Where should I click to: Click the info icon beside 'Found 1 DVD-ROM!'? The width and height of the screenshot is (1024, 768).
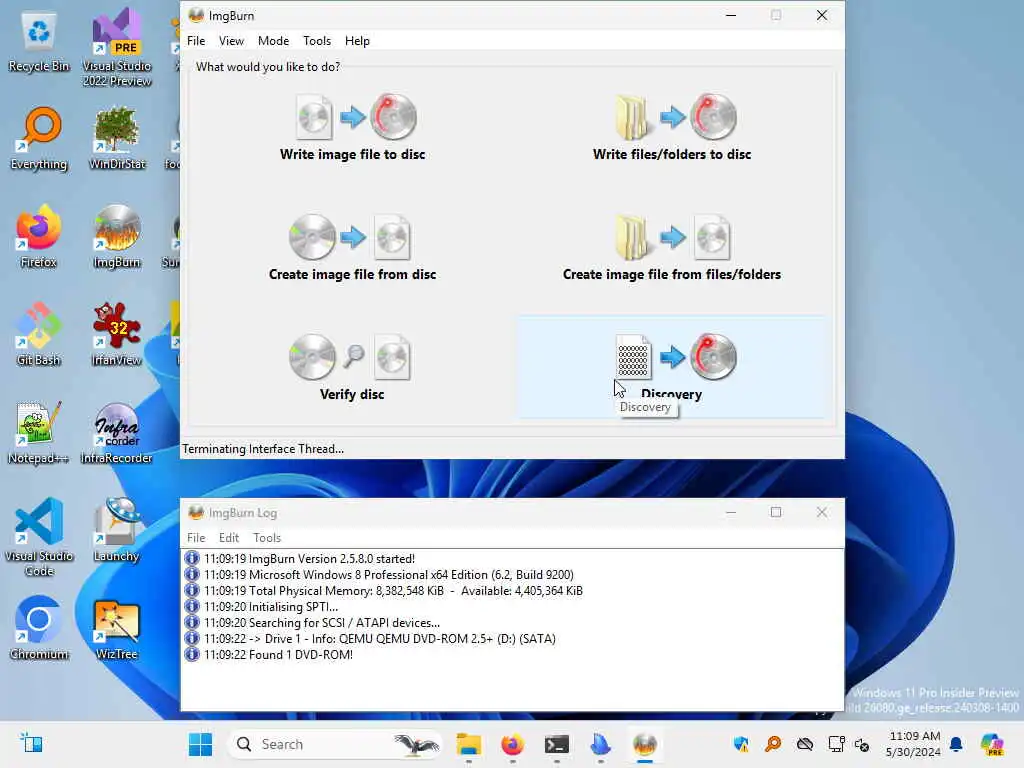click(x=191, y=654)
